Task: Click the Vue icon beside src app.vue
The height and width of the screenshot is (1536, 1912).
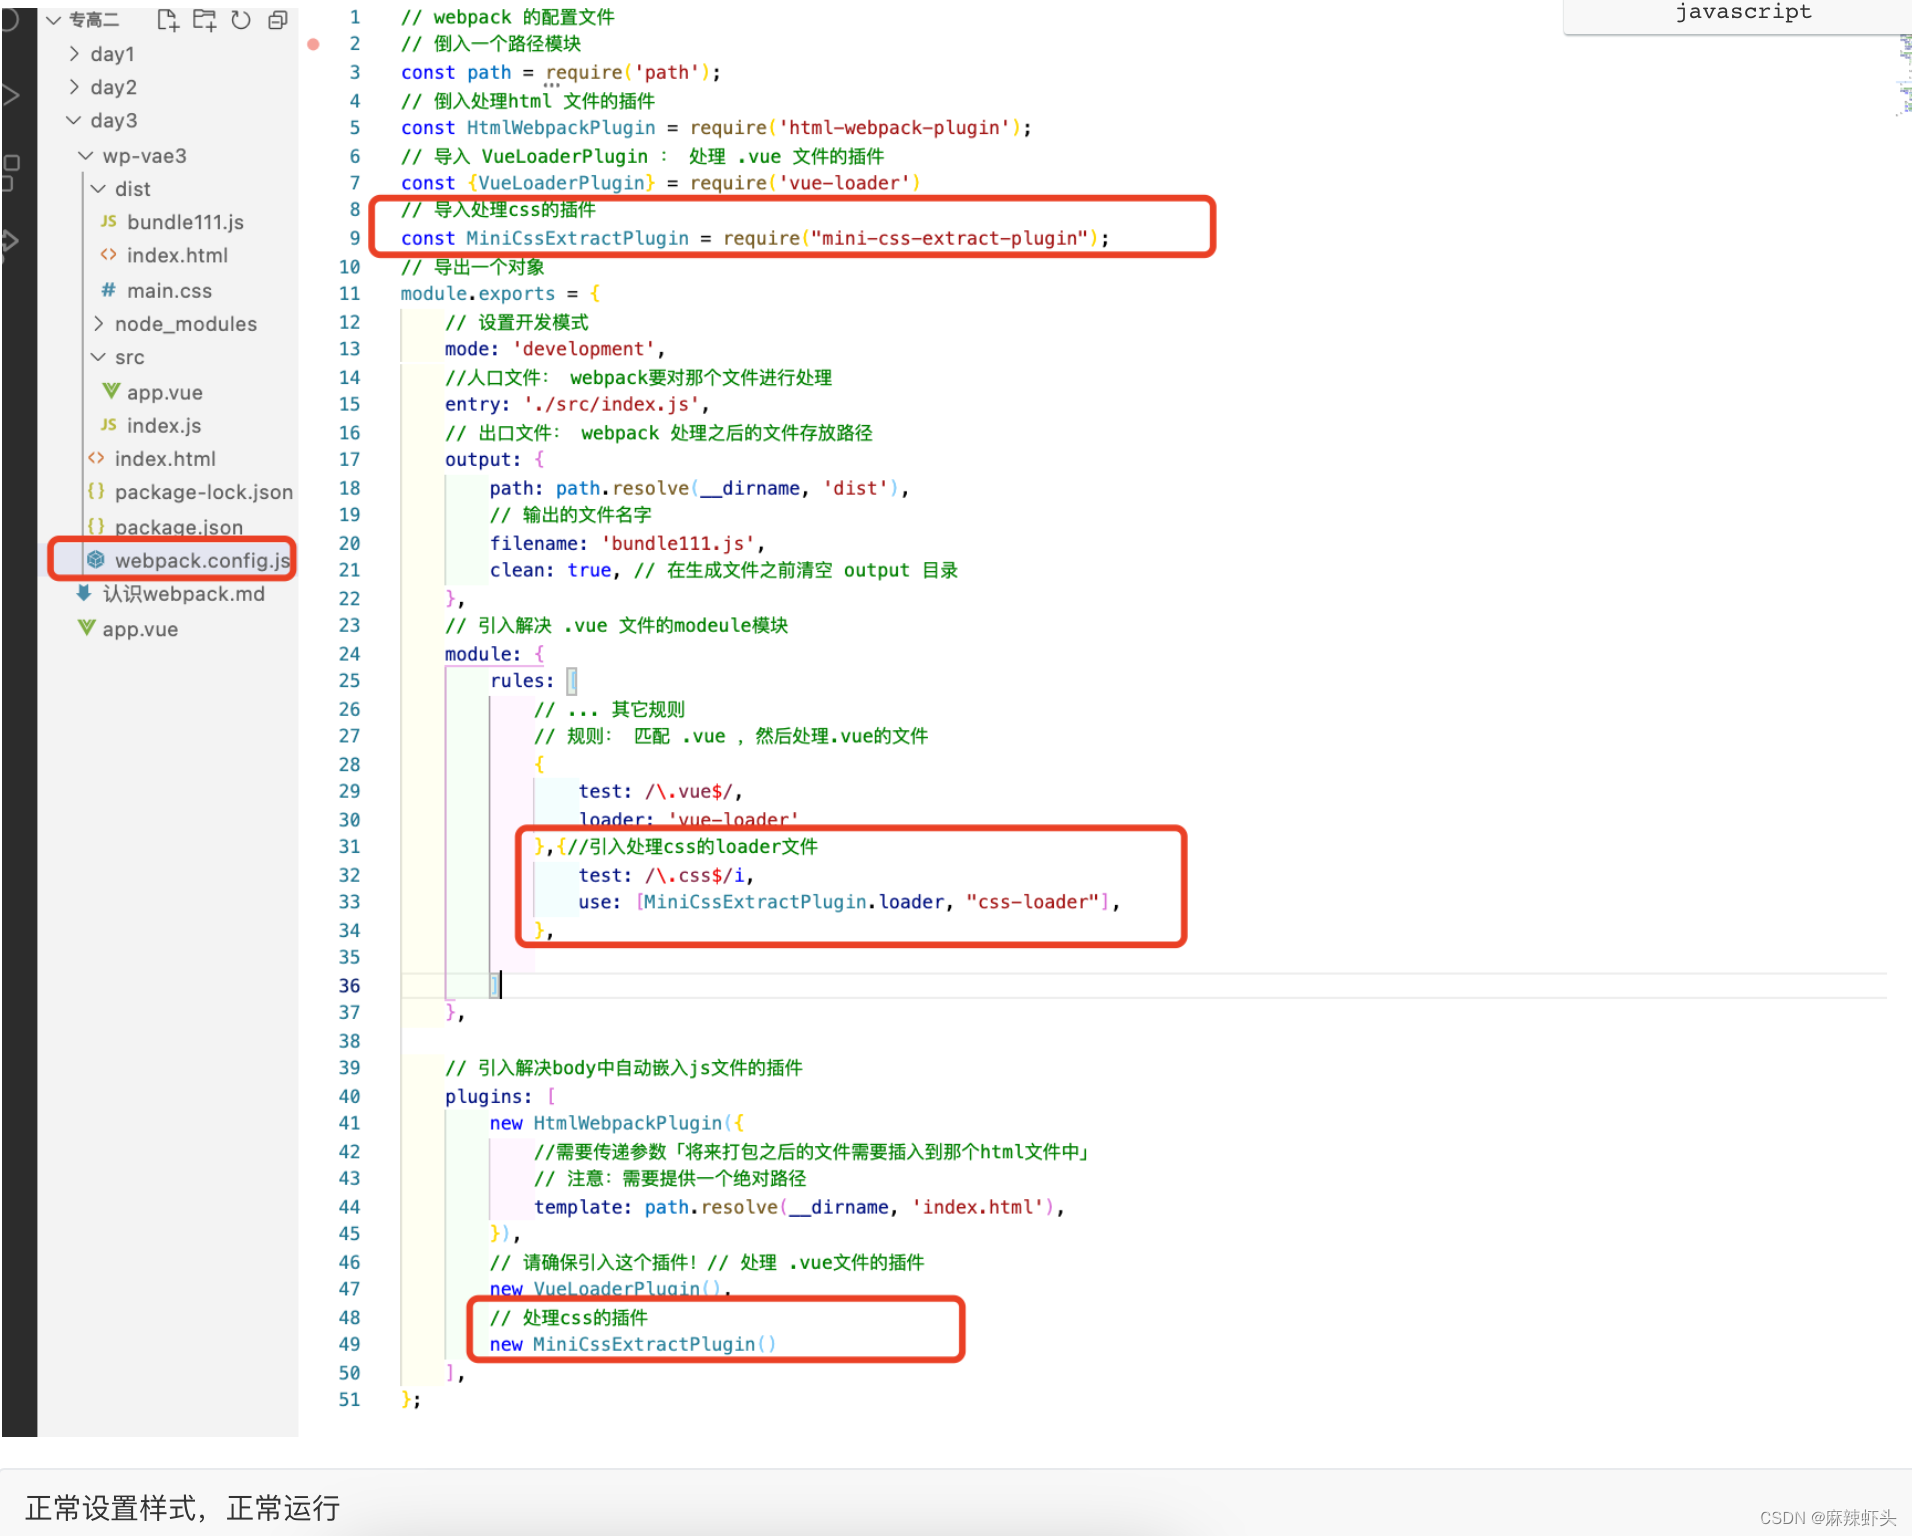Action: point(111,391)
